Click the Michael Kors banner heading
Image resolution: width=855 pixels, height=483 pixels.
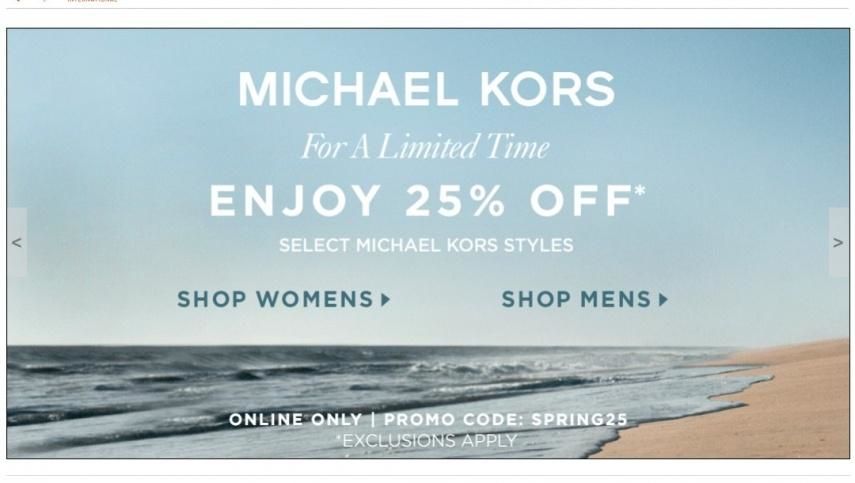click(x=426, y=89)
